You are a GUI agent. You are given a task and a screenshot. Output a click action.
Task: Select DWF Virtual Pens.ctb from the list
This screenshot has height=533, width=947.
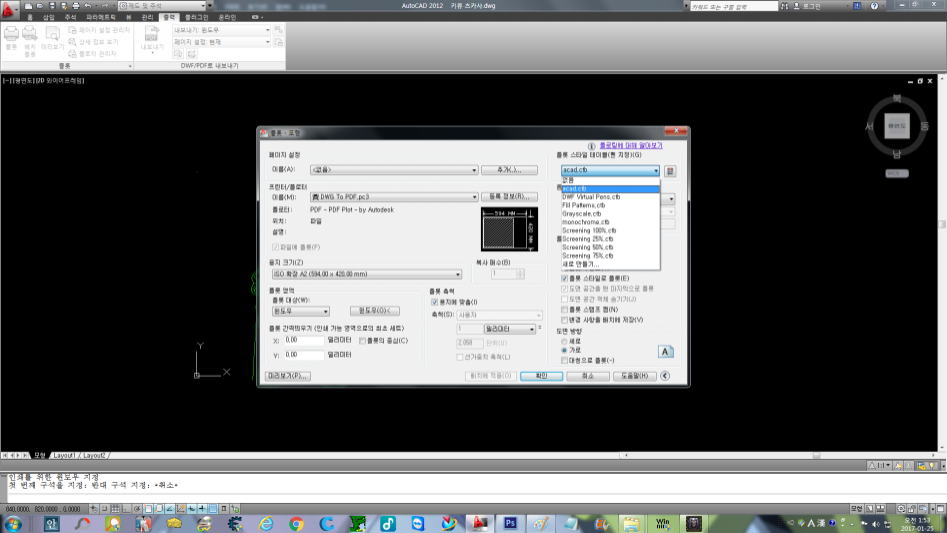point(610,197)
